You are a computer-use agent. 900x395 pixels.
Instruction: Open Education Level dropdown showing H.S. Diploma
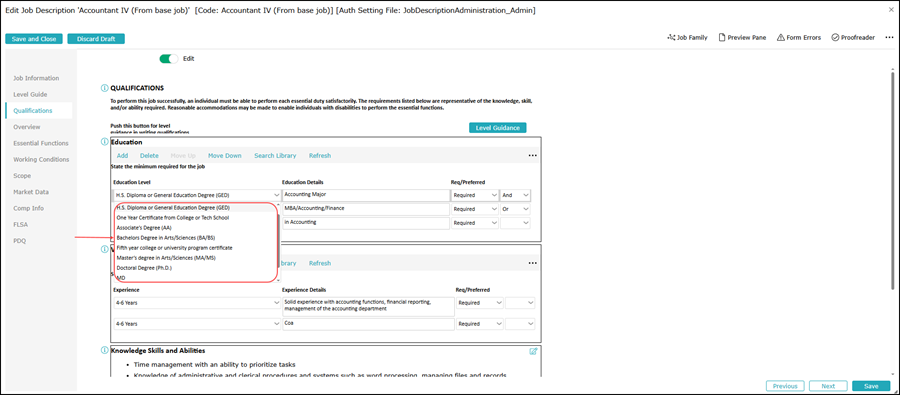pyautogui.click(x=196, y=195)
